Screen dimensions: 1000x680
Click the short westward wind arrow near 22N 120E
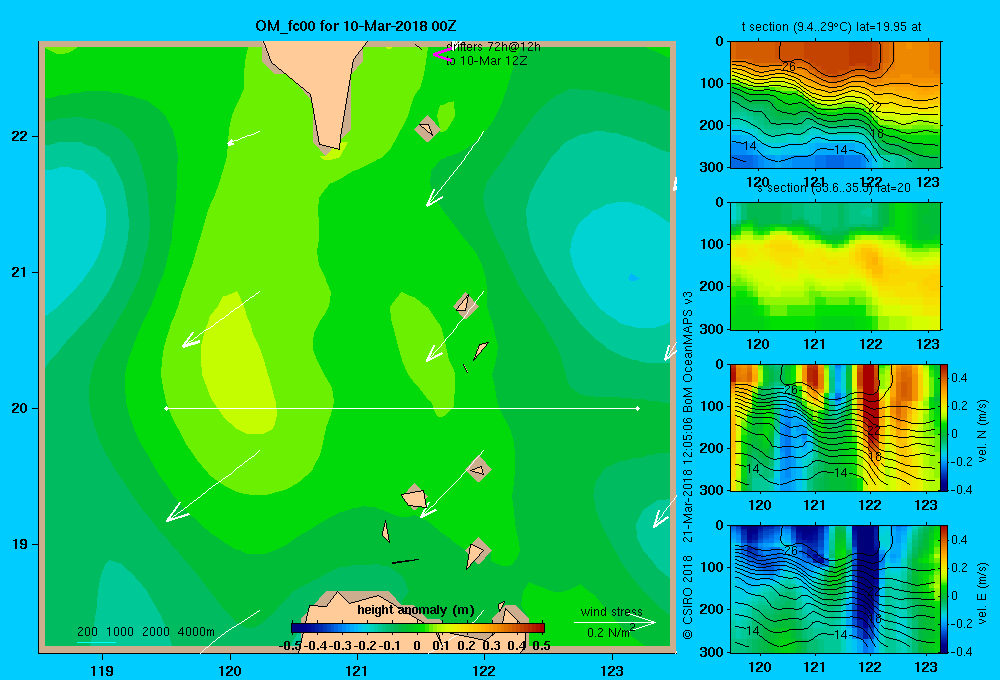(x=244, y=138)
